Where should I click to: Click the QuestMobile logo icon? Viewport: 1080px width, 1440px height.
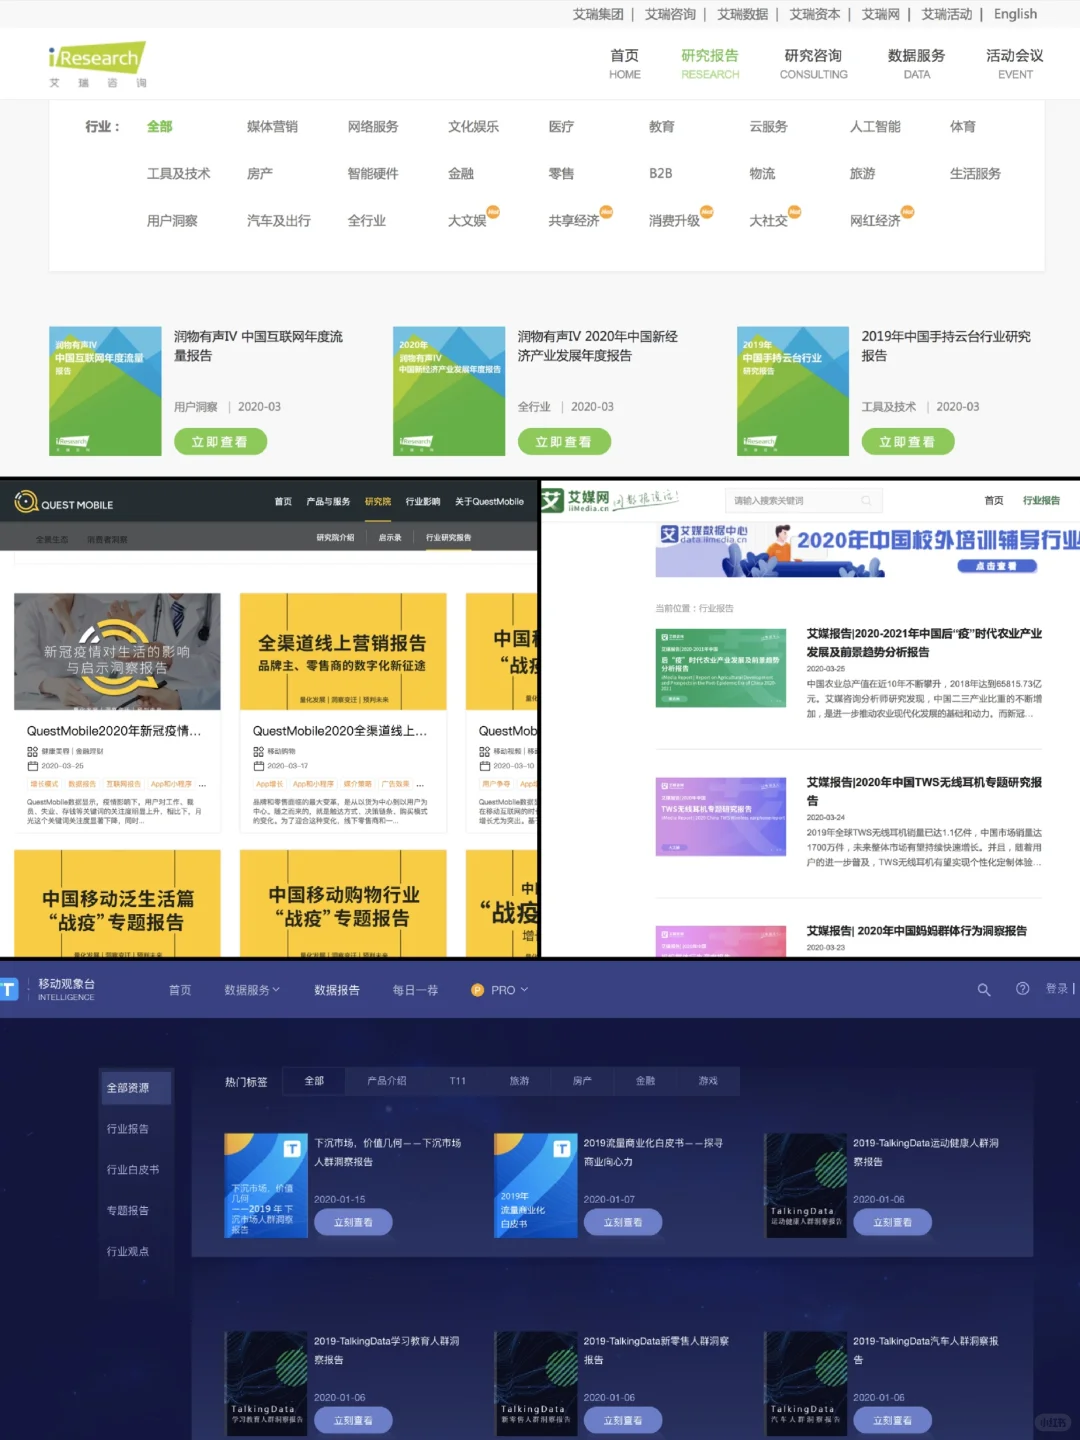pyautogui.click(x=26, y=502)
